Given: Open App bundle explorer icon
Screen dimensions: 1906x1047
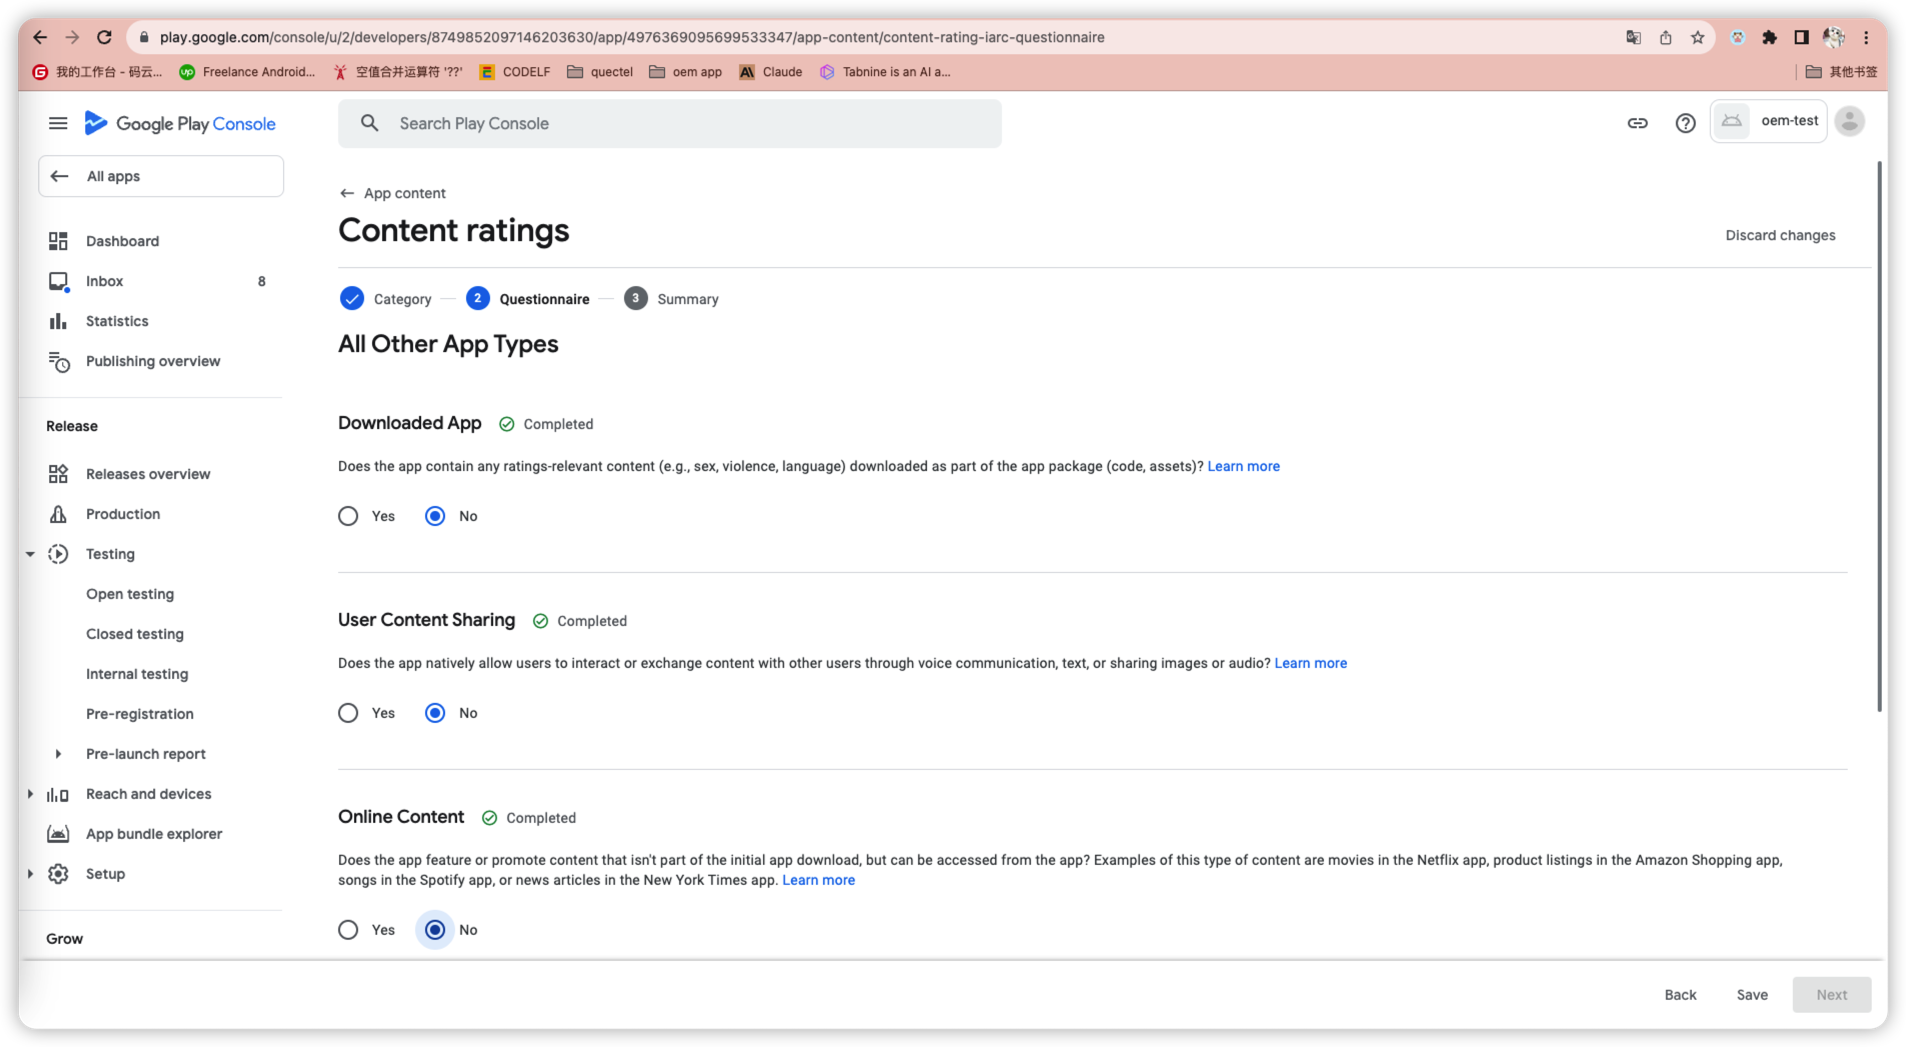Looking at the screenshot, I should coord(58,834).
